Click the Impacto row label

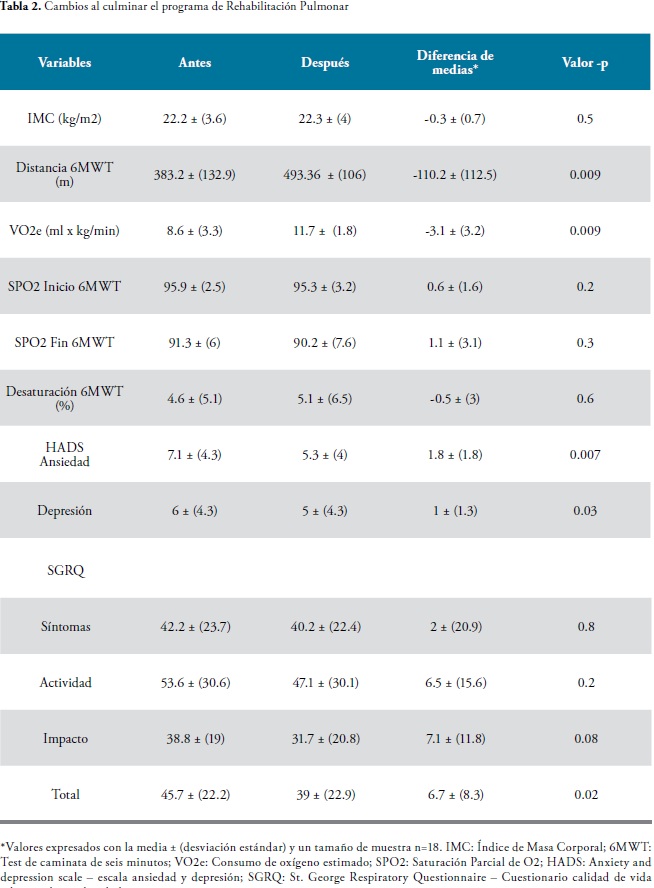click(66, 738)
